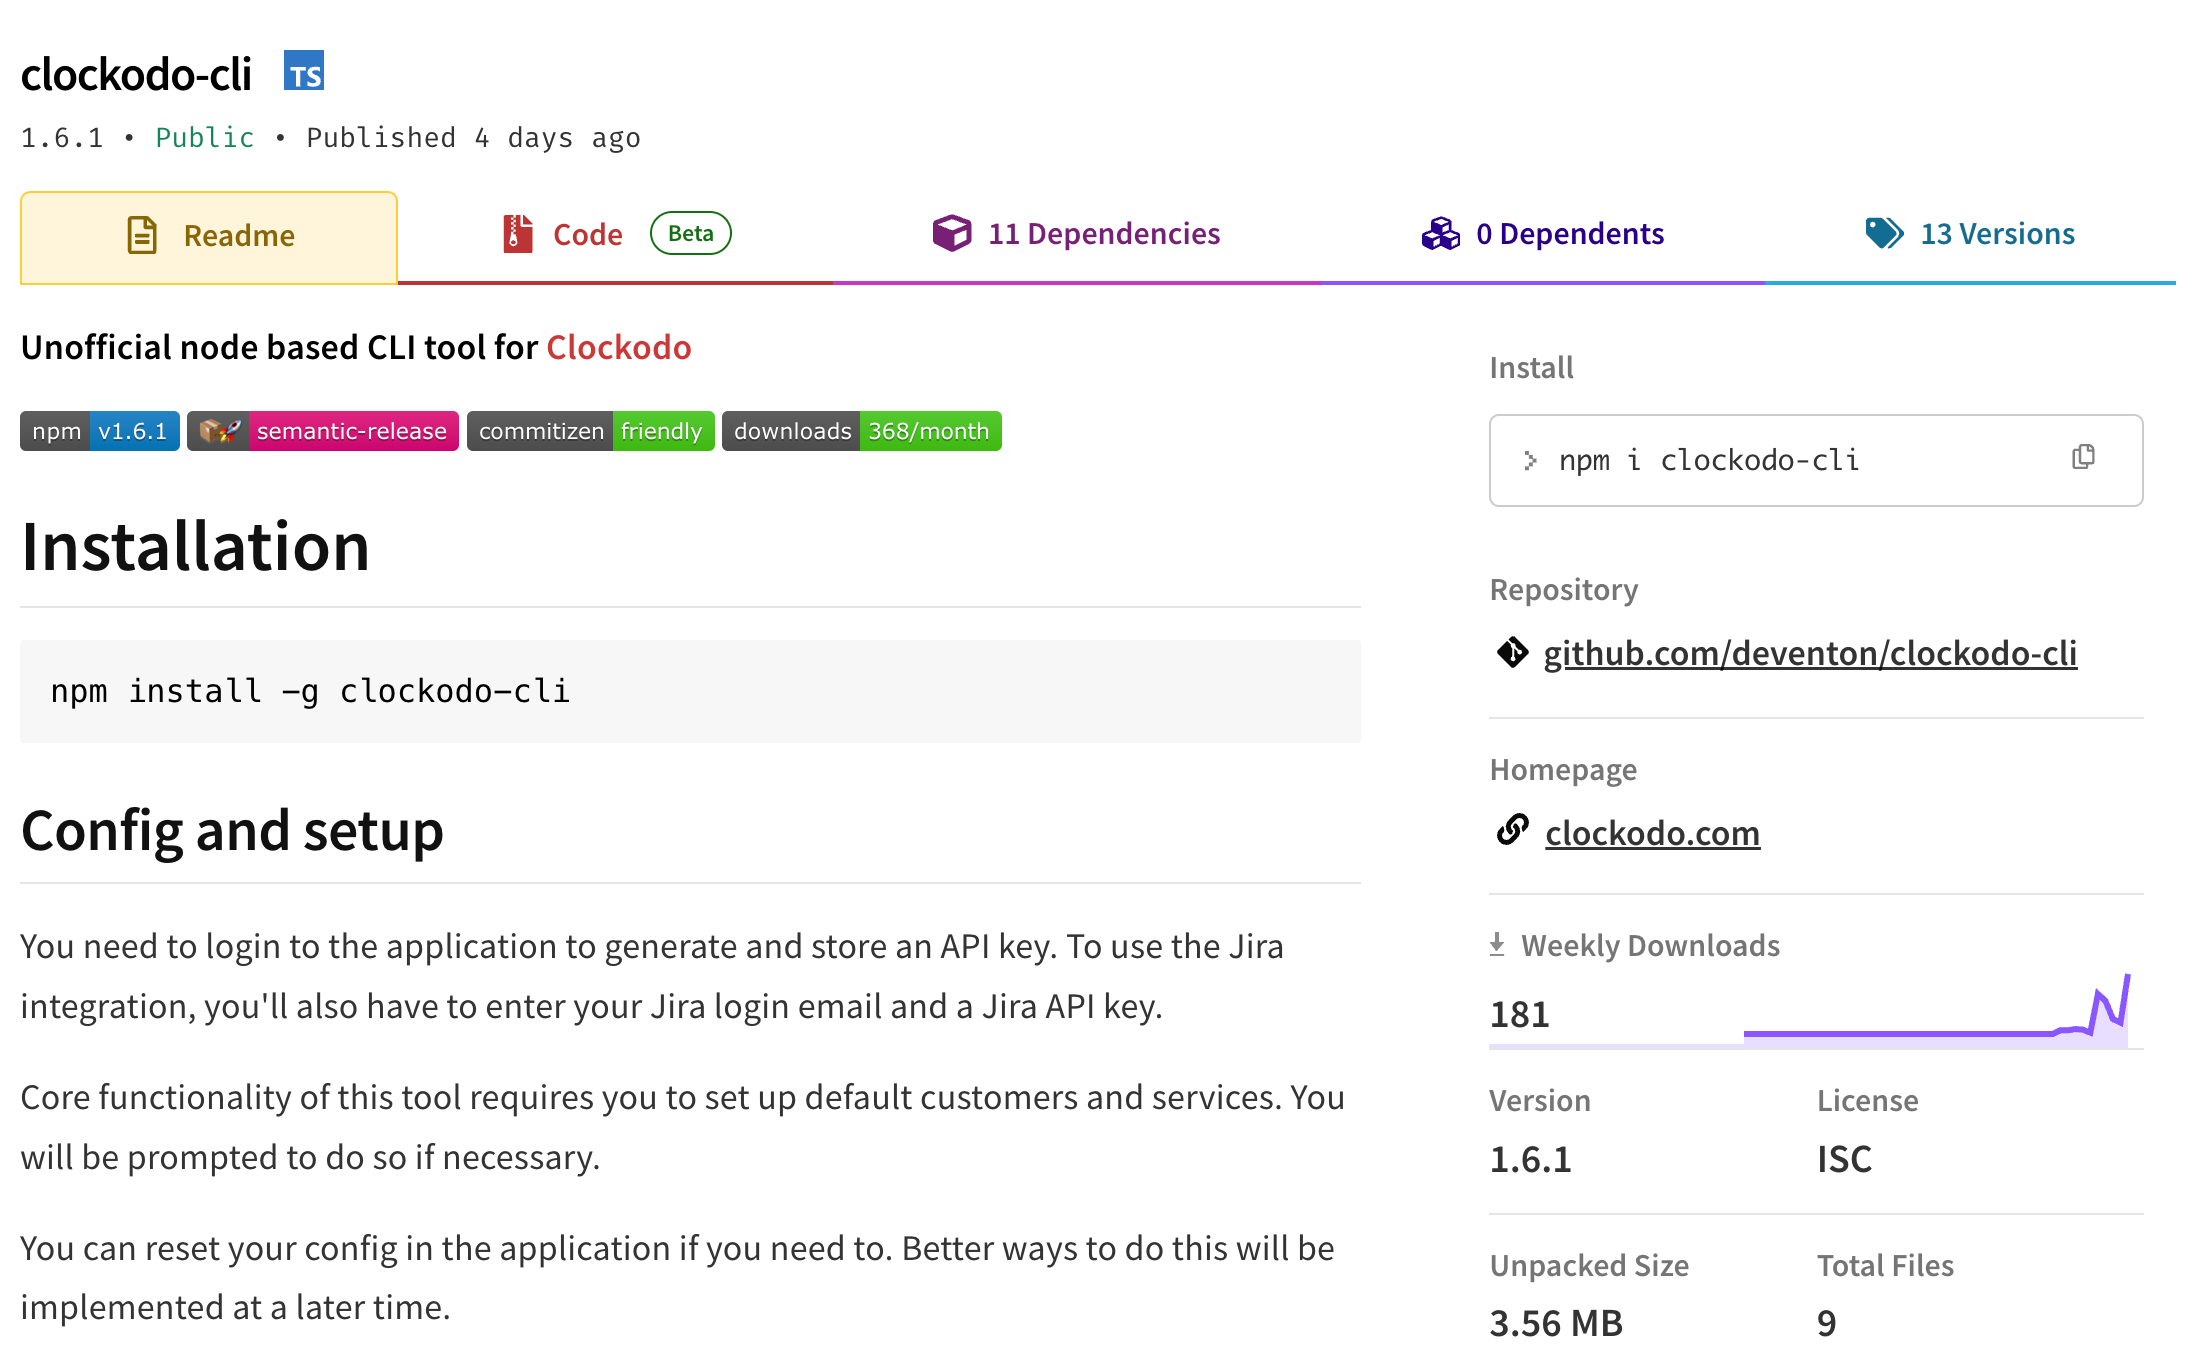Click the Weekly Downloads arrow icon
Viewport: 2194px width, 1364px height.
(1497, 945)
